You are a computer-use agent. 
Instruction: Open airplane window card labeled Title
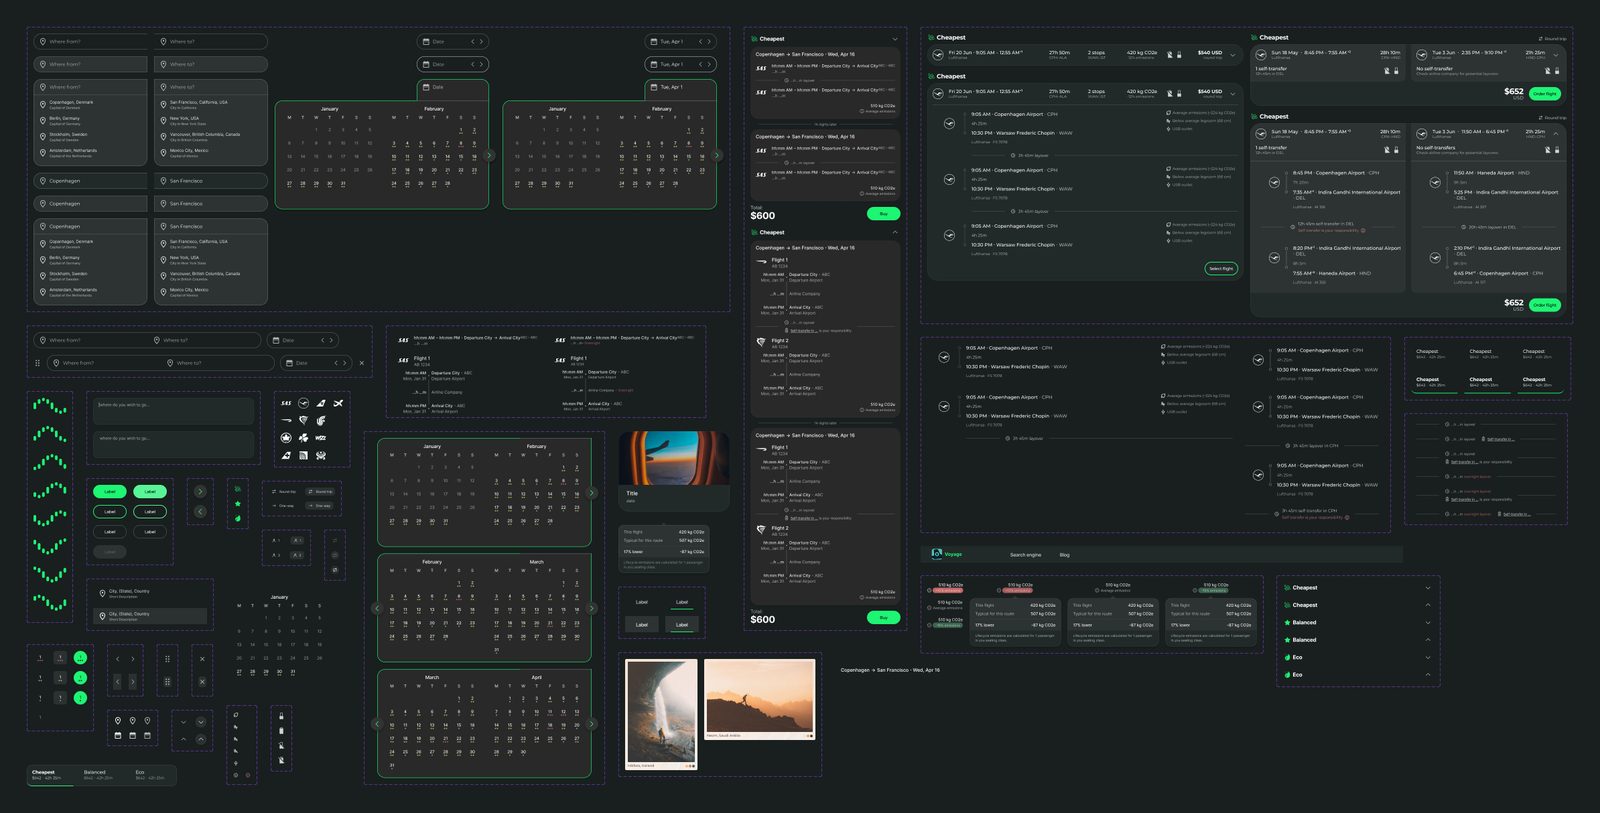point(674,470)
